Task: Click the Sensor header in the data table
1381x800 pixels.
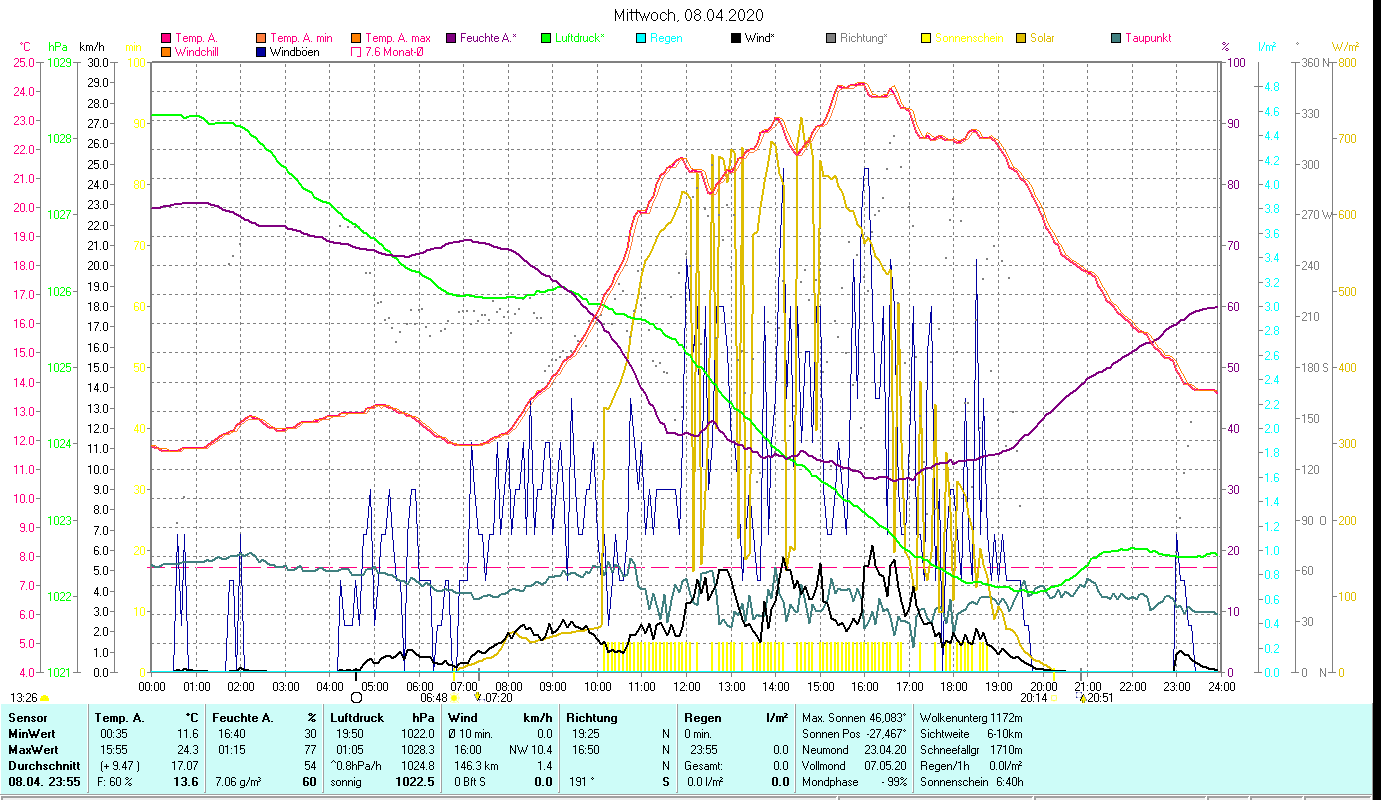Action: (26, 718)
